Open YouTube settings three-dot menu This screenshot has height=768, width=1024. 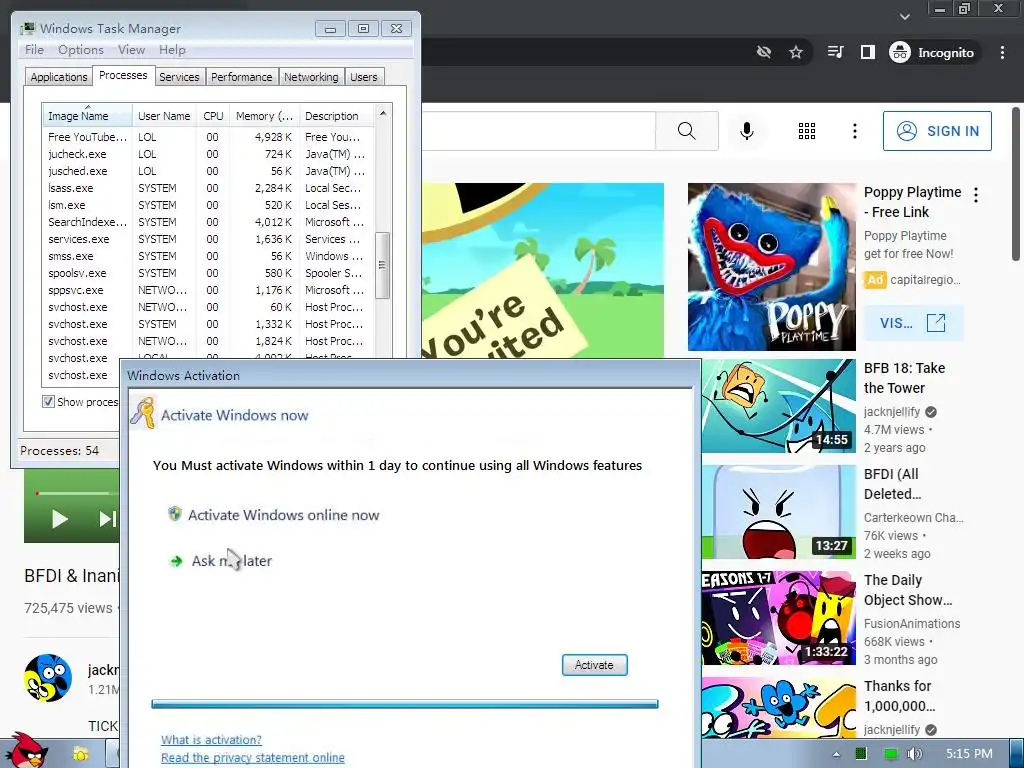pyautogui.click(x=854, y=131)
